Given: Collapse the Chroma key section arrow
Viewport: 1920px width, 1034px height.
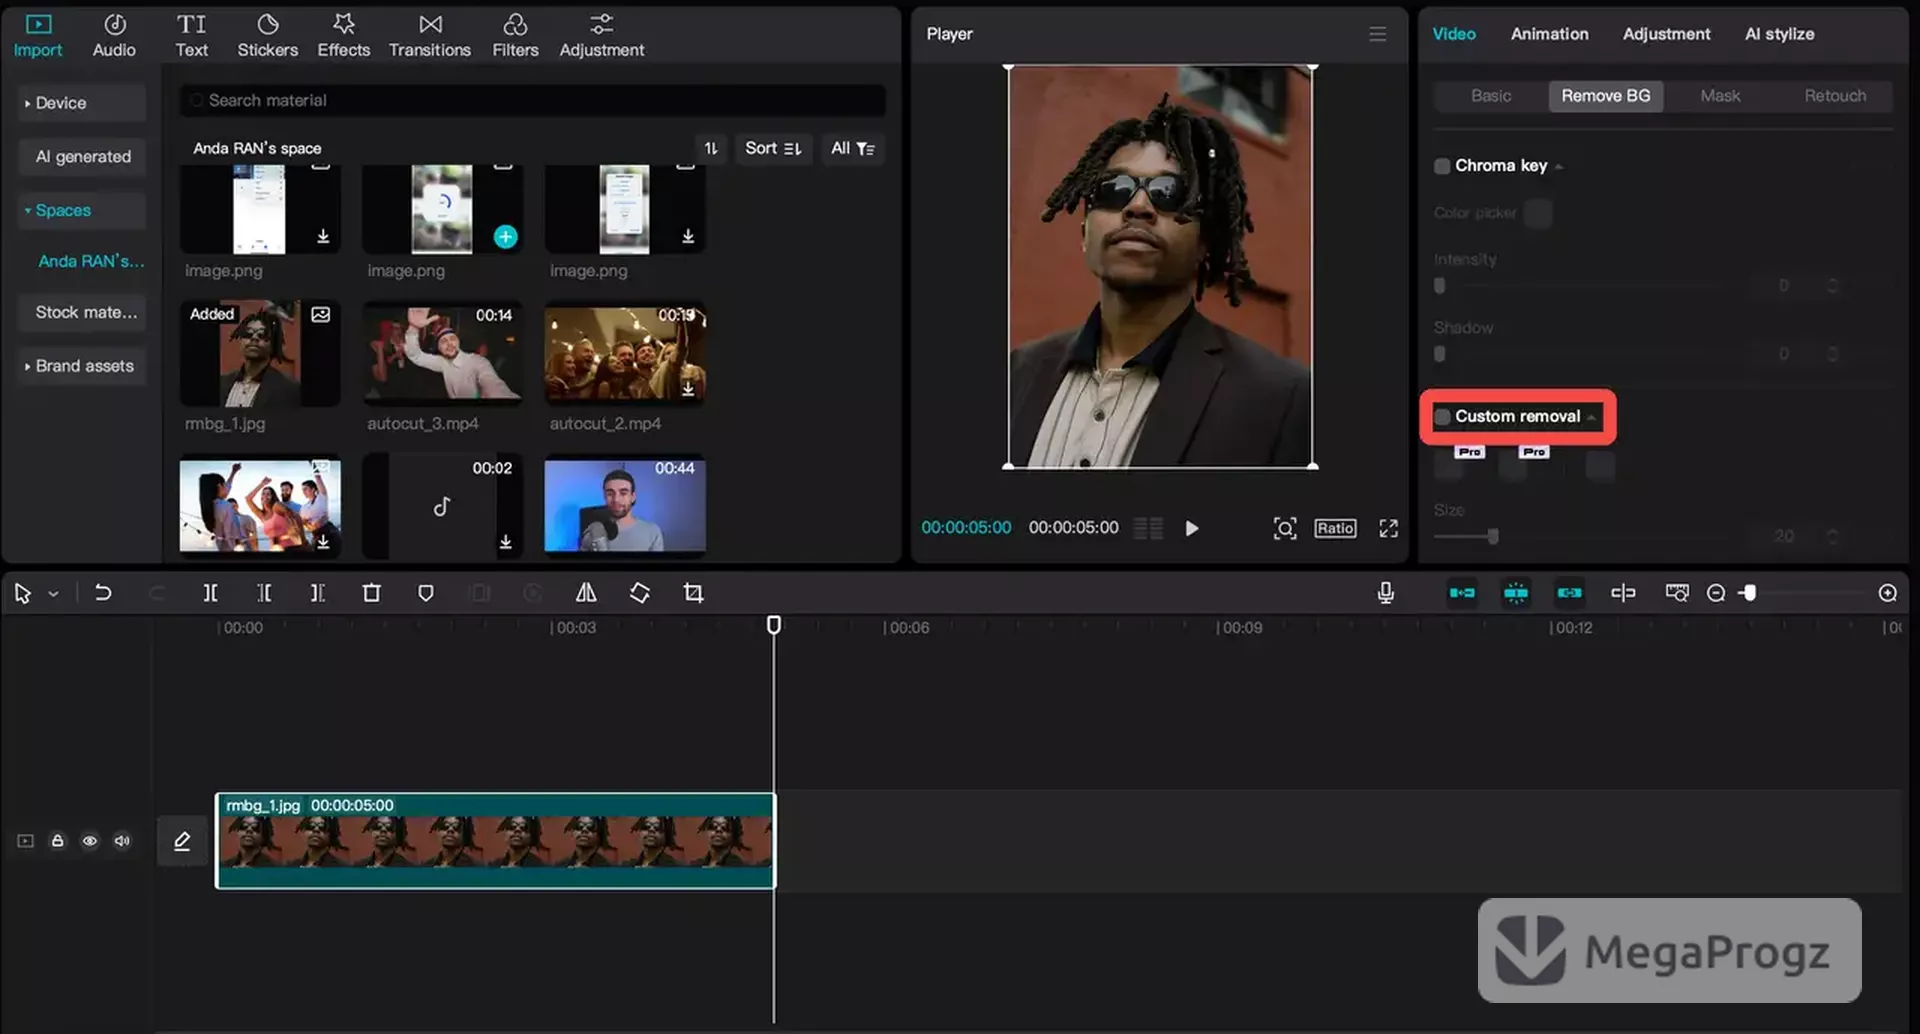Looking at the screenshot, I should coord(1559,167).
